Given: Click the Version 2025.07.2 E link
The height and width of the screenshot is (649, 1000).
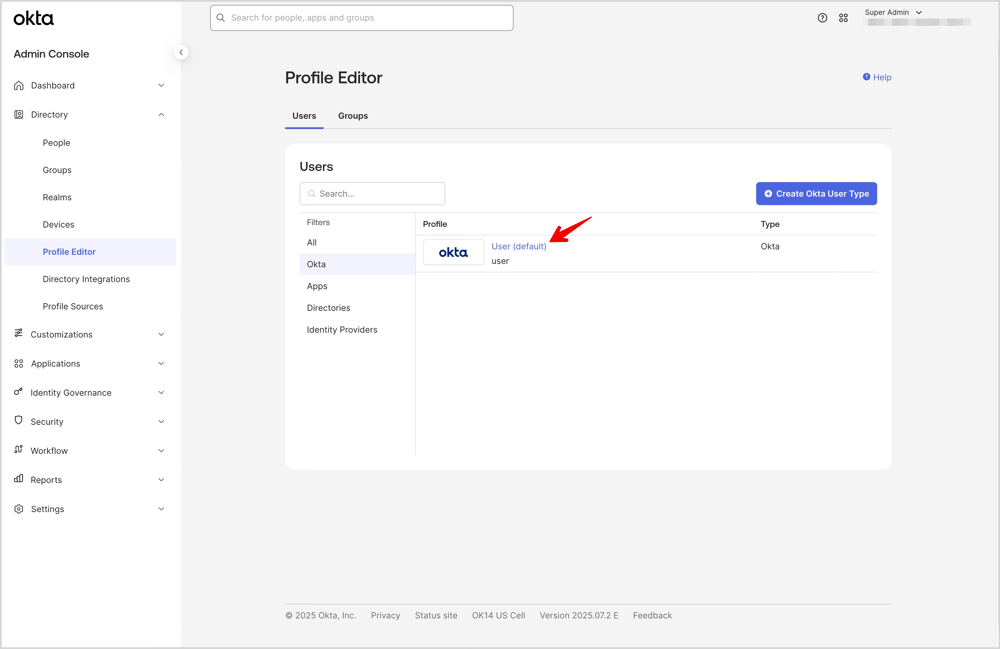Looking at the screenshot, I should [578, 615].
